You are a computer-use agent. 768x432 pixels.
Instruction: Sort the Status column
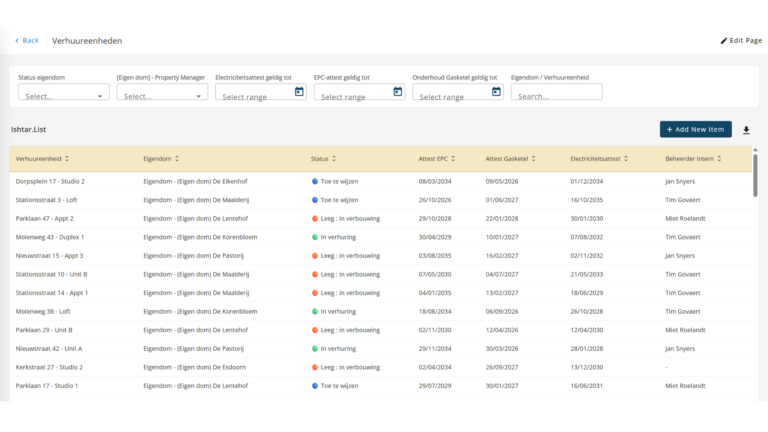[x=334, y=159]
